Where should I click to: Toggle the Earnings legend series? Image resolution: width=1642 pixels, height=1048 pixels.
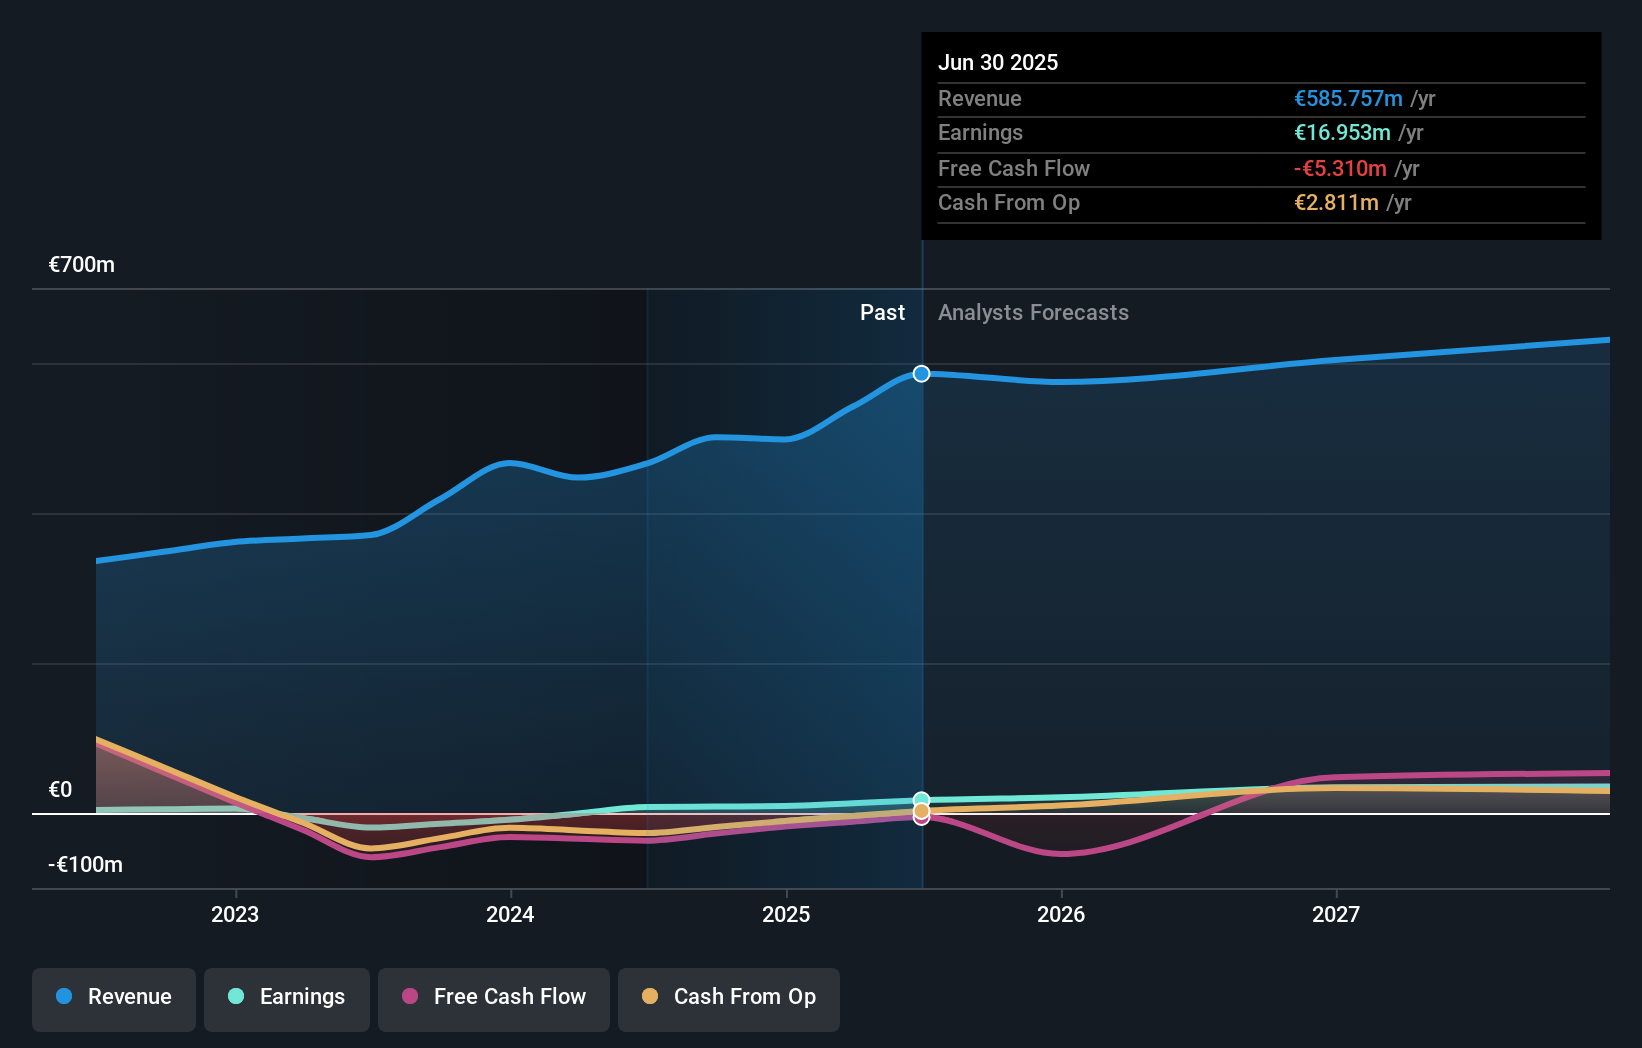tap(287, 999)
